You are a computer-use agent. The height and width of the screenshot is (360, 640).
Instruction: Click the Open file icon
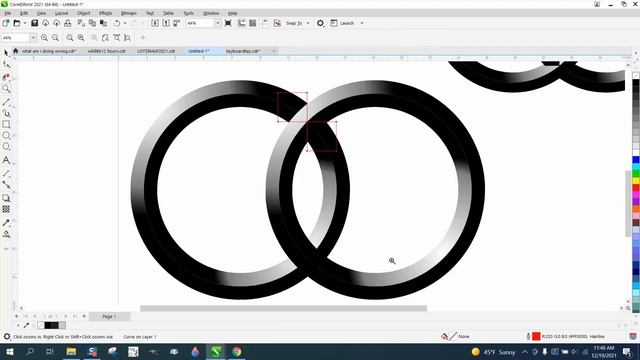point(17,23)
